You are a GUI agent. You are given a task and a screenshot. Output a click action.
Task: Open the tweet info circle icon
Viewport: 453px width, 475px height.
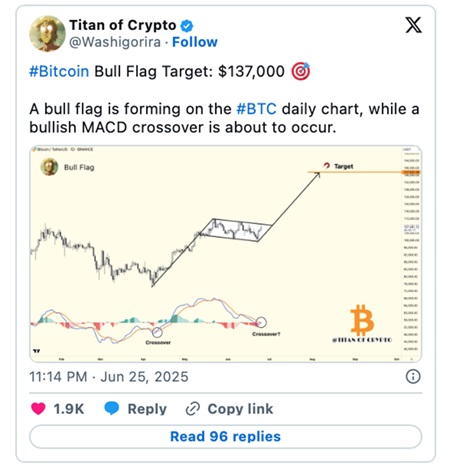(x=413, y=377)
